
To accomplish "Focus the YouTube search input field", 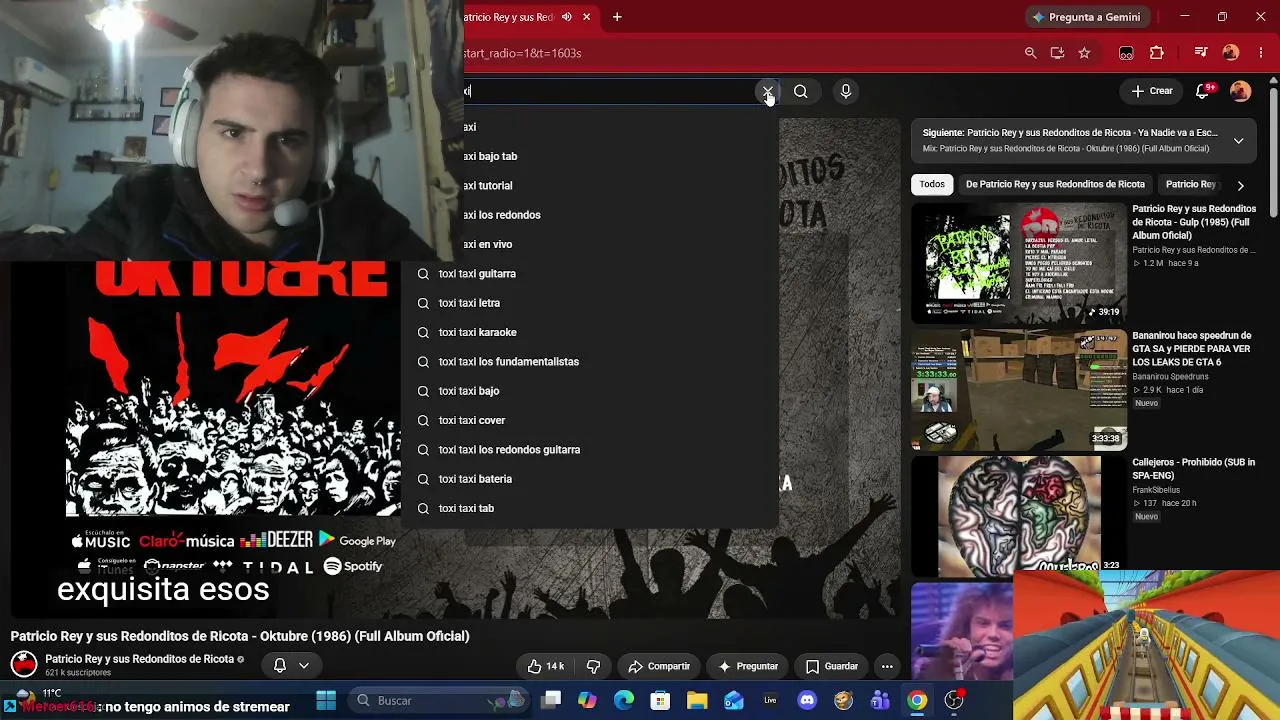I will [610, 91].
